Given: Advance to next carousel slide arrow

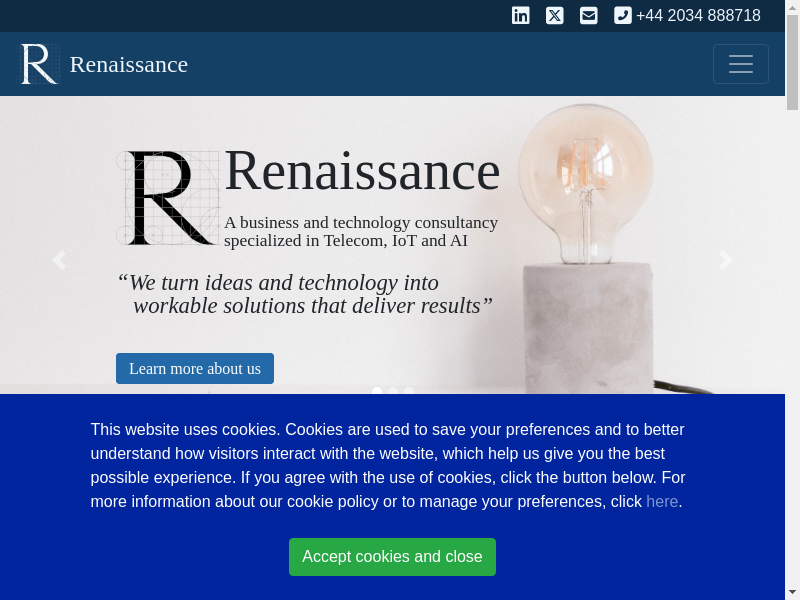Looking at the screenshot, I should tap(726, 260).
